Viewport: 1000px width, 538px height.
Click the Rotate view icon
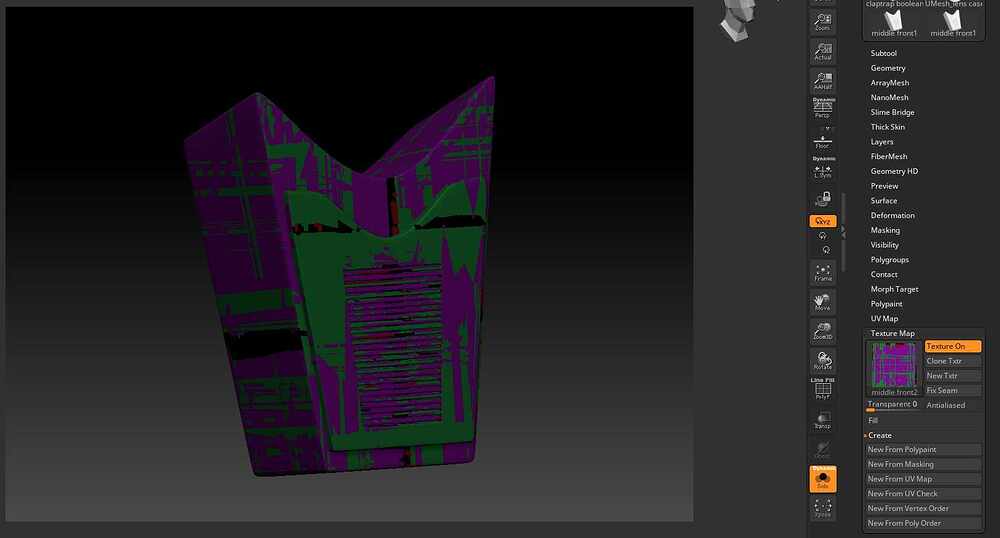coord(823,360)
